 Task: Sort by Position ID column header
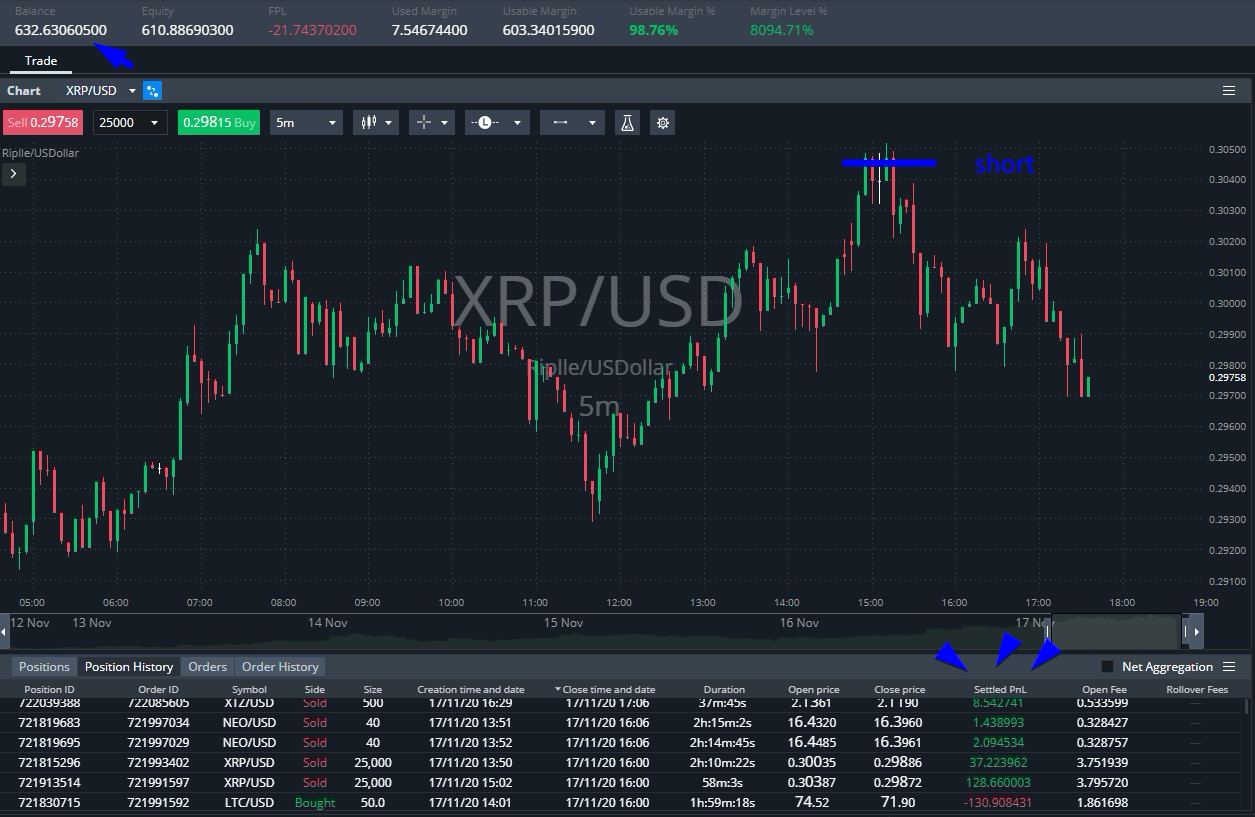(49, 689)
